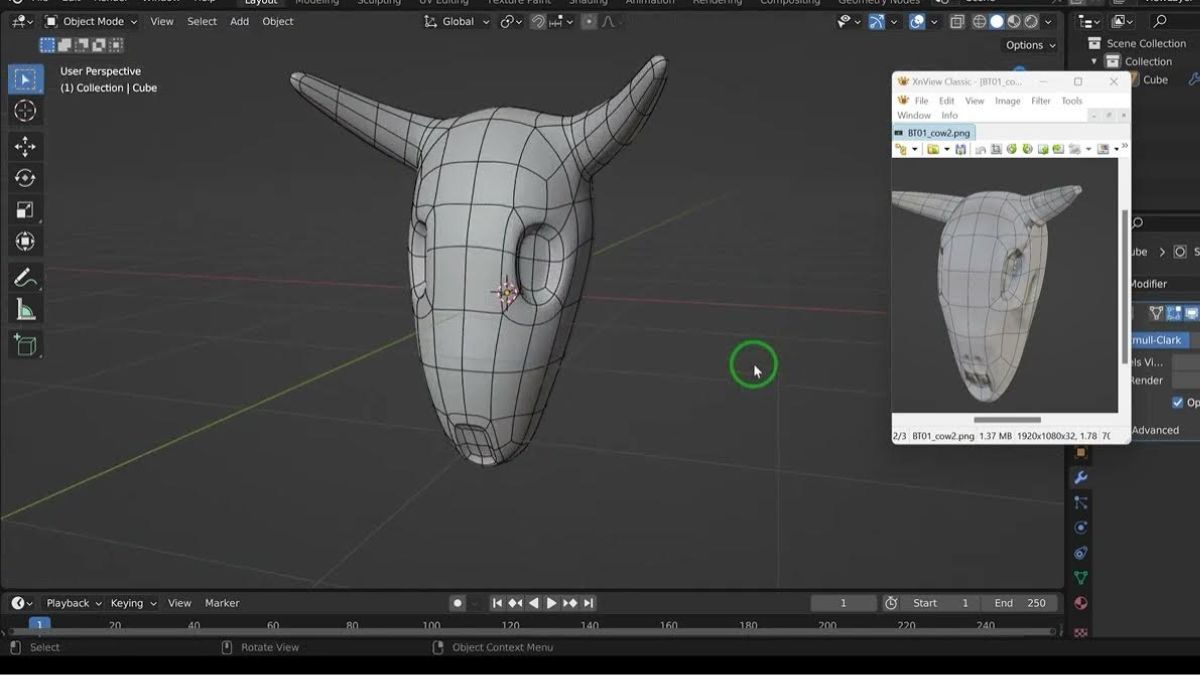Open the Keying dropdown in timeline
The image size is (1200, 675).
click(133, 603)
